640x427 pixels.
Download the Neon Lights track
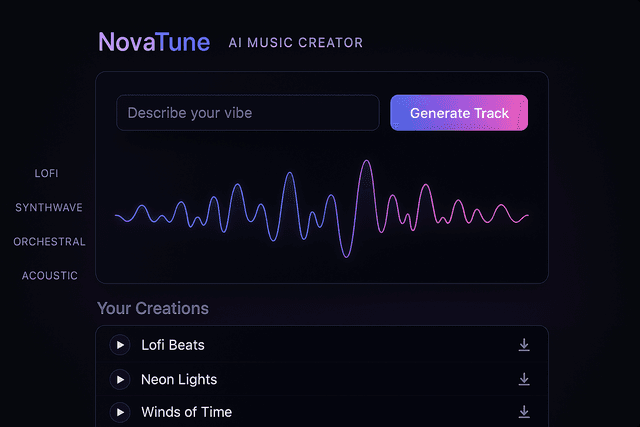coord(524,380)
